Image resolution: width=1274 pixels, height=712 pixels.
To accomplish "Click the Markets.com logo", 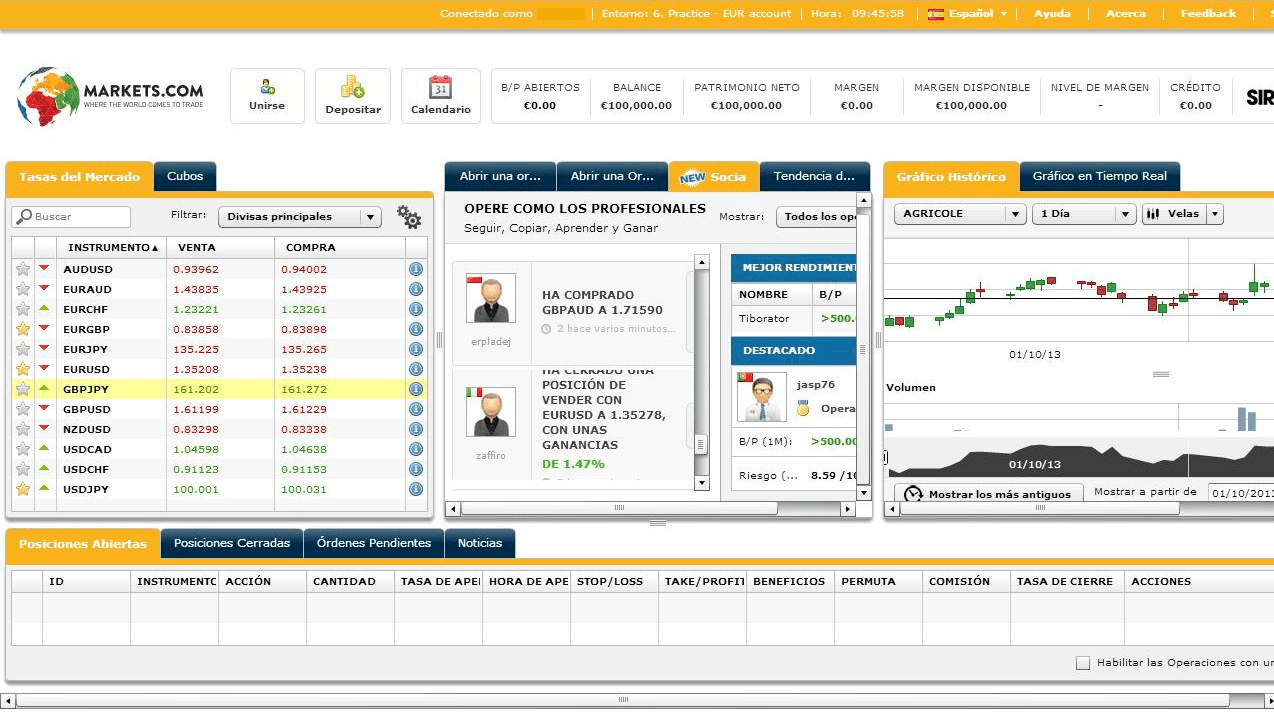I will pyautogui.click(x=110, y=96).
